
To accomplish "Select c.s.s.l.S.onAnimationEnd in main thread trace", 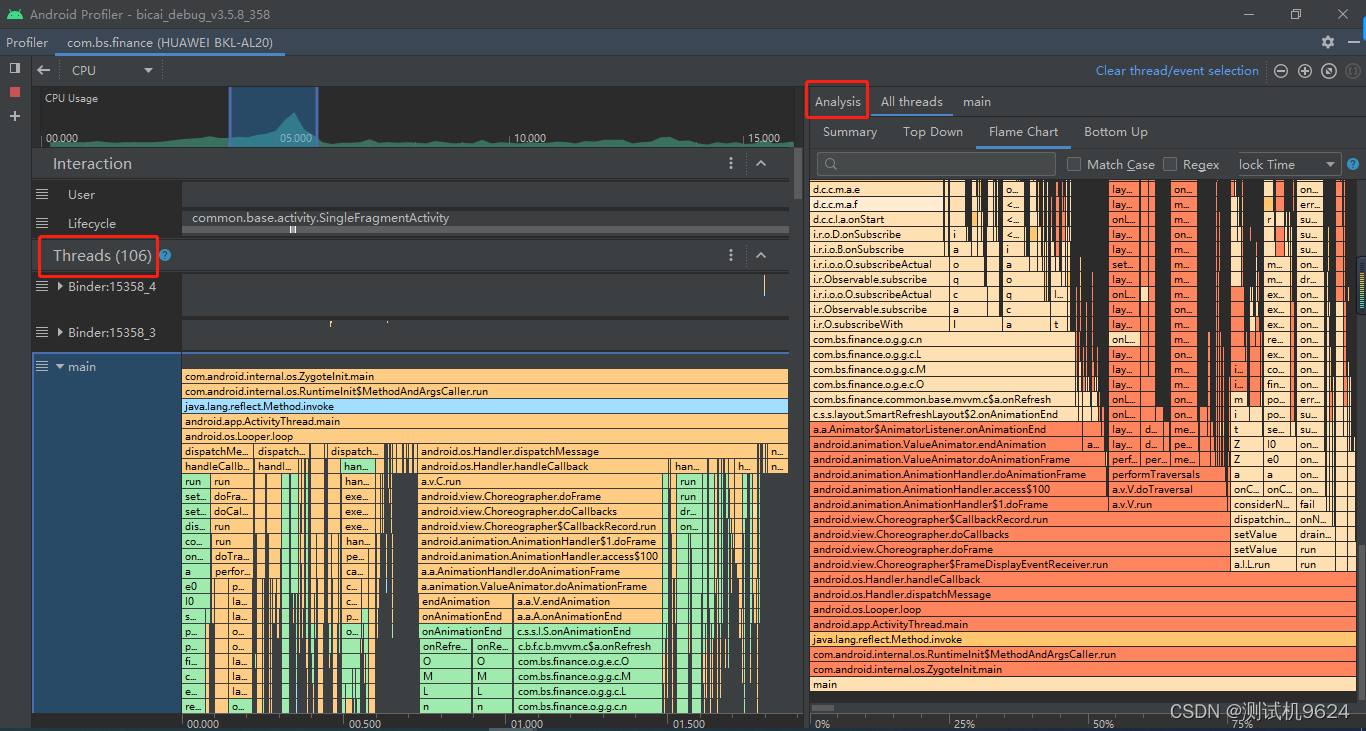I will pos(590,631).
